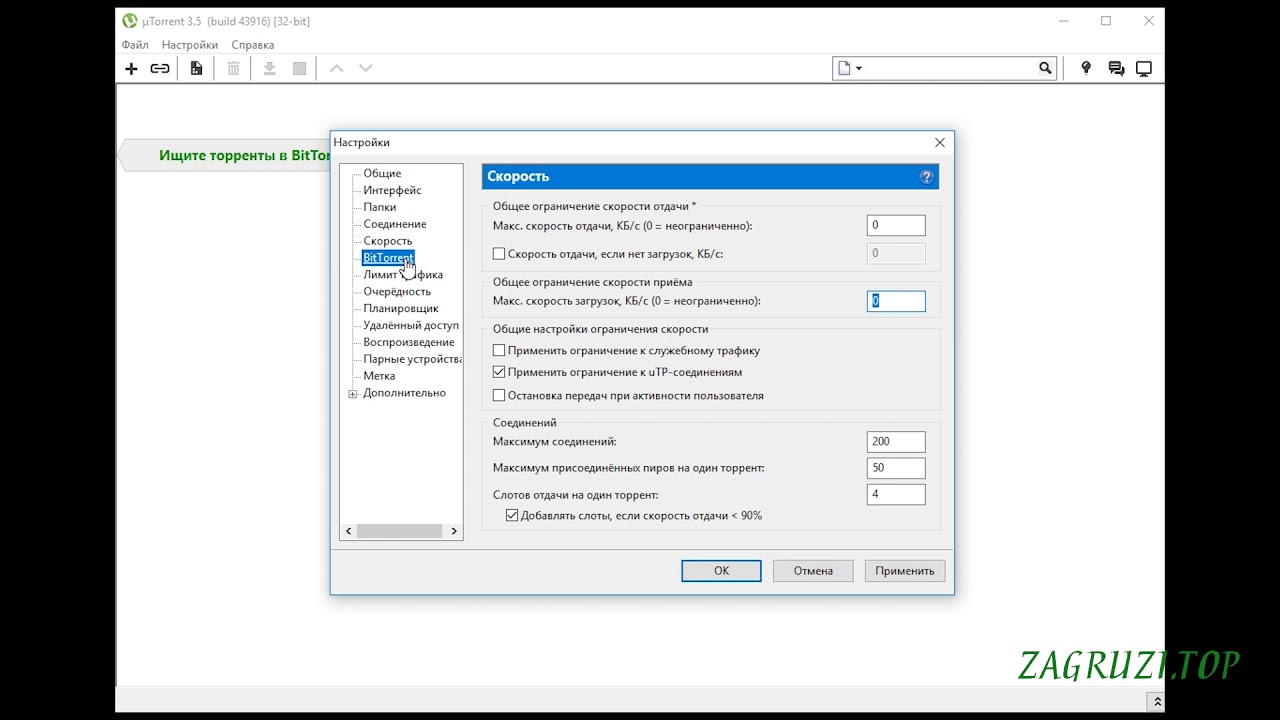Image resolution: width=1280 pixels, height=720 pixels.
Task: Open the Файл menu
Action: click(x=135, y=45)
